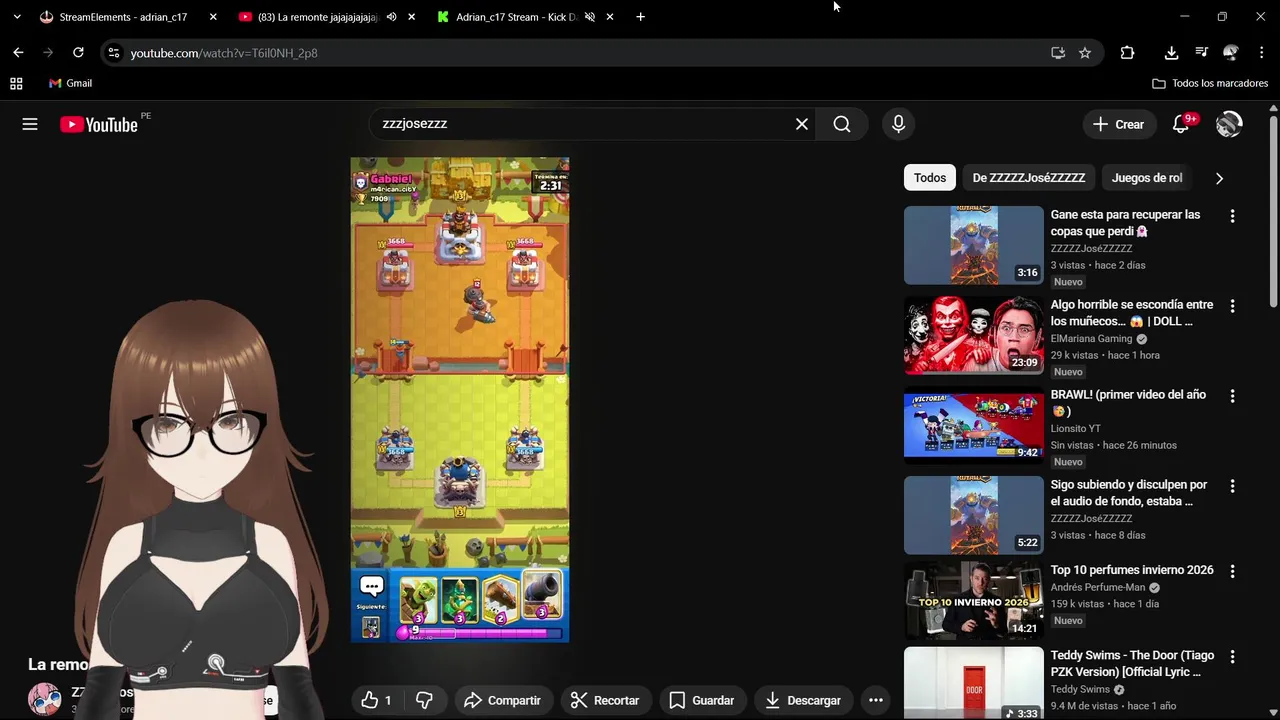
Task: Open ElMariana Gaming channel name
Action: tap(1091, 339)
